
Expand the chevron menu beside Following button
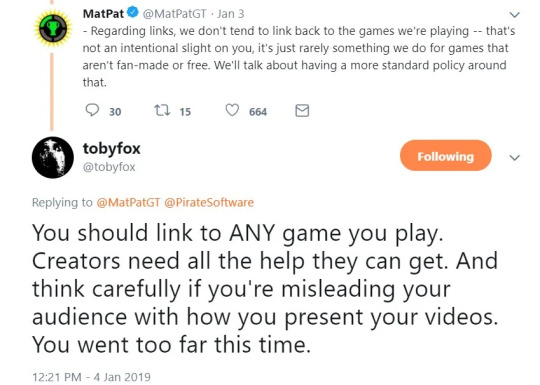click(515, 157)
